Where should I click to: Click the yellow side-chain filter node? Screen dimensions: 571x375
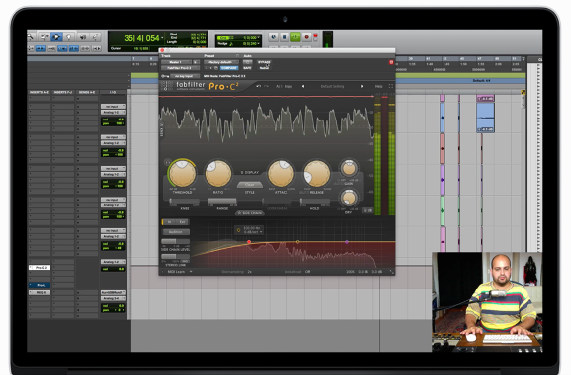298,242
